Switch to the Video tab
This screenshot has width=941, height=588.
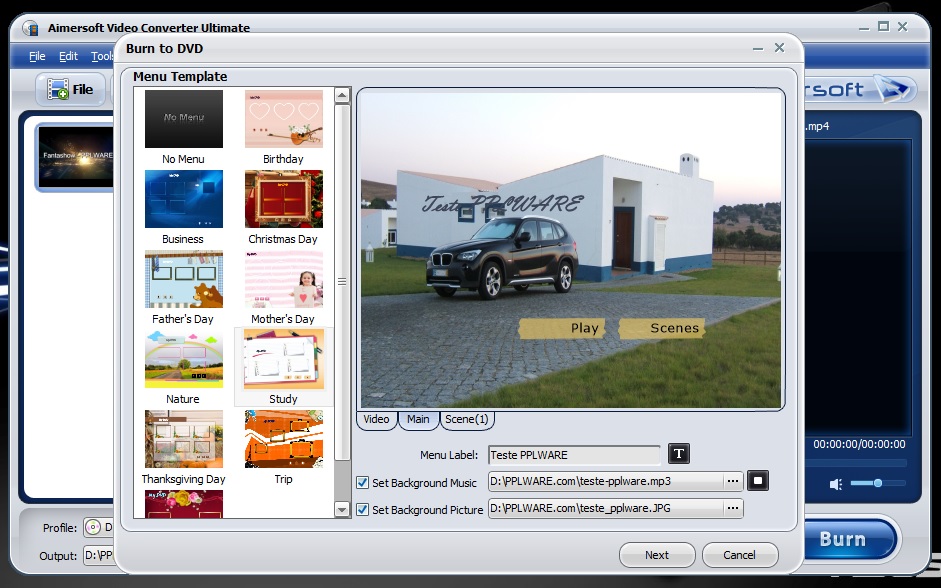click(376, 420)
